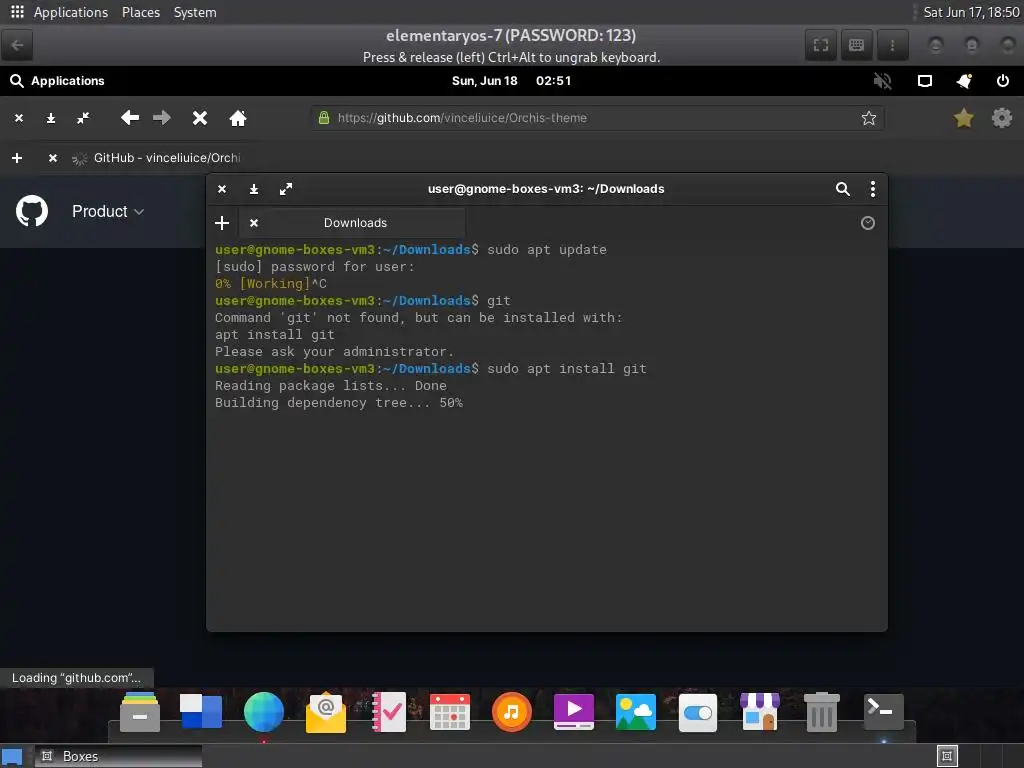1024x768 pixels.
Task: Open host Applications menu in top bar
Action: click(x=71, y=12)
